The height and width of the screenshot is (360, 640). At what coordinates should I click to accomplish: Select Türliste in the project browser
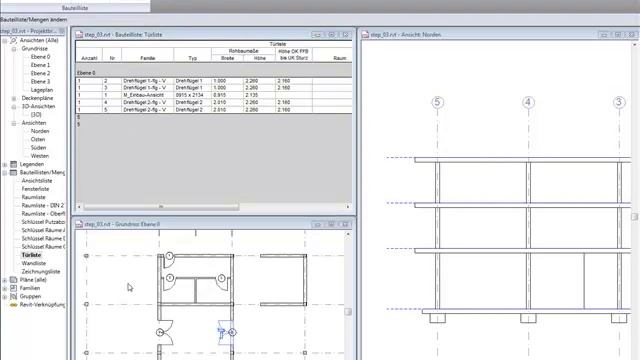31,255
